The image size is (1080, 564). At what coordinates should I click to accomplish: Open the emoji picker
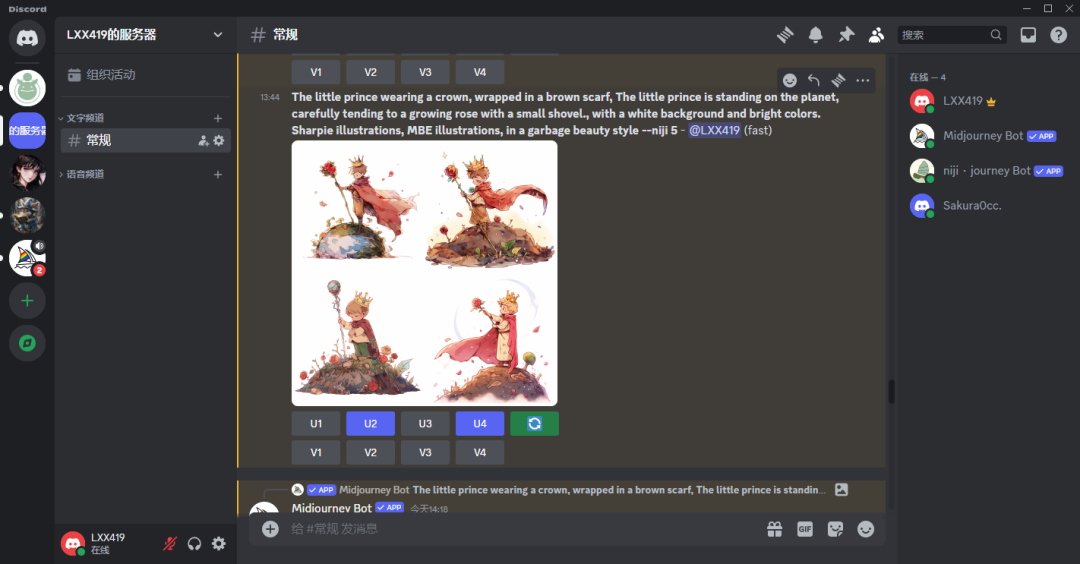866,529
